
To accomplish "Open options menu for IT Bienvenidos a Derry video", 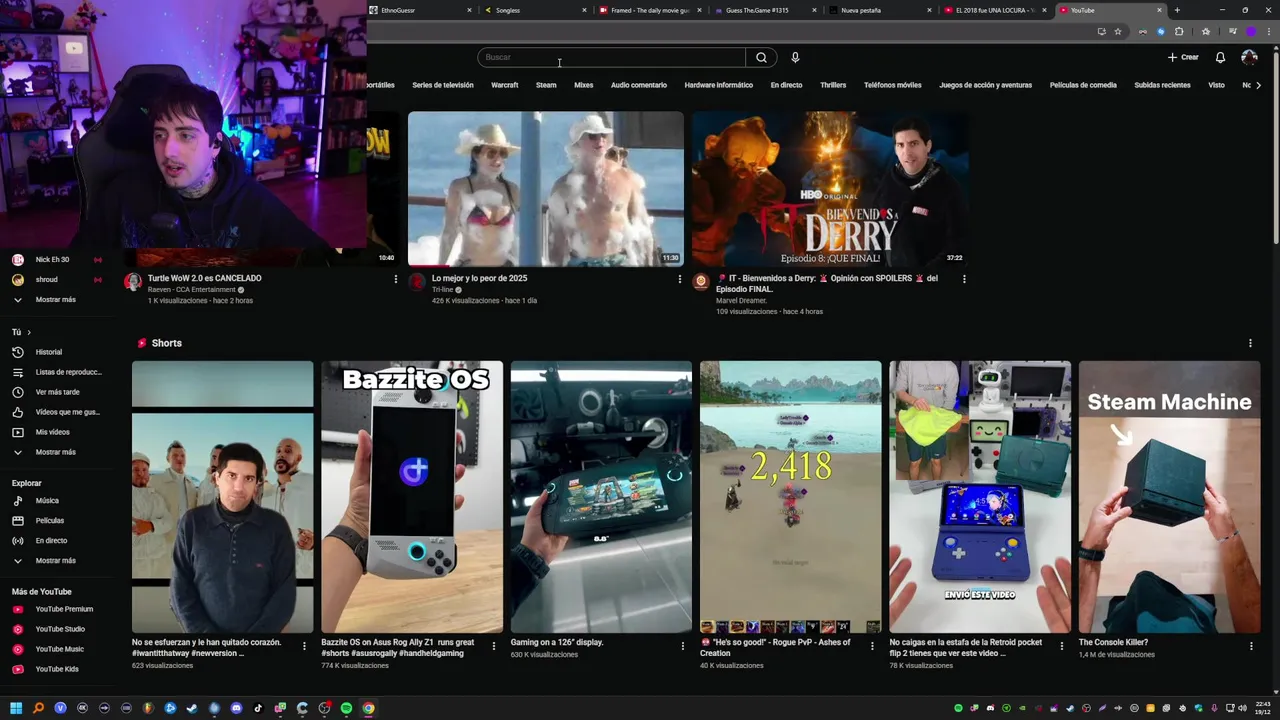I will (x=964, y=279).
